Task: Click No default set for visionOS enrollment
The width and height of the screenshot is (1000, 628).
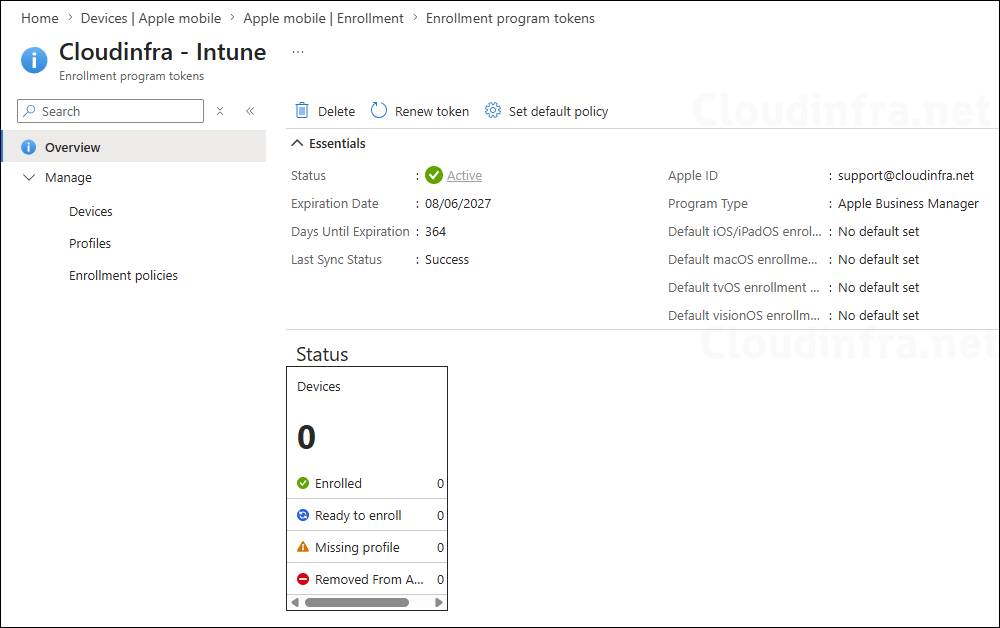Action: click(878, 316)
